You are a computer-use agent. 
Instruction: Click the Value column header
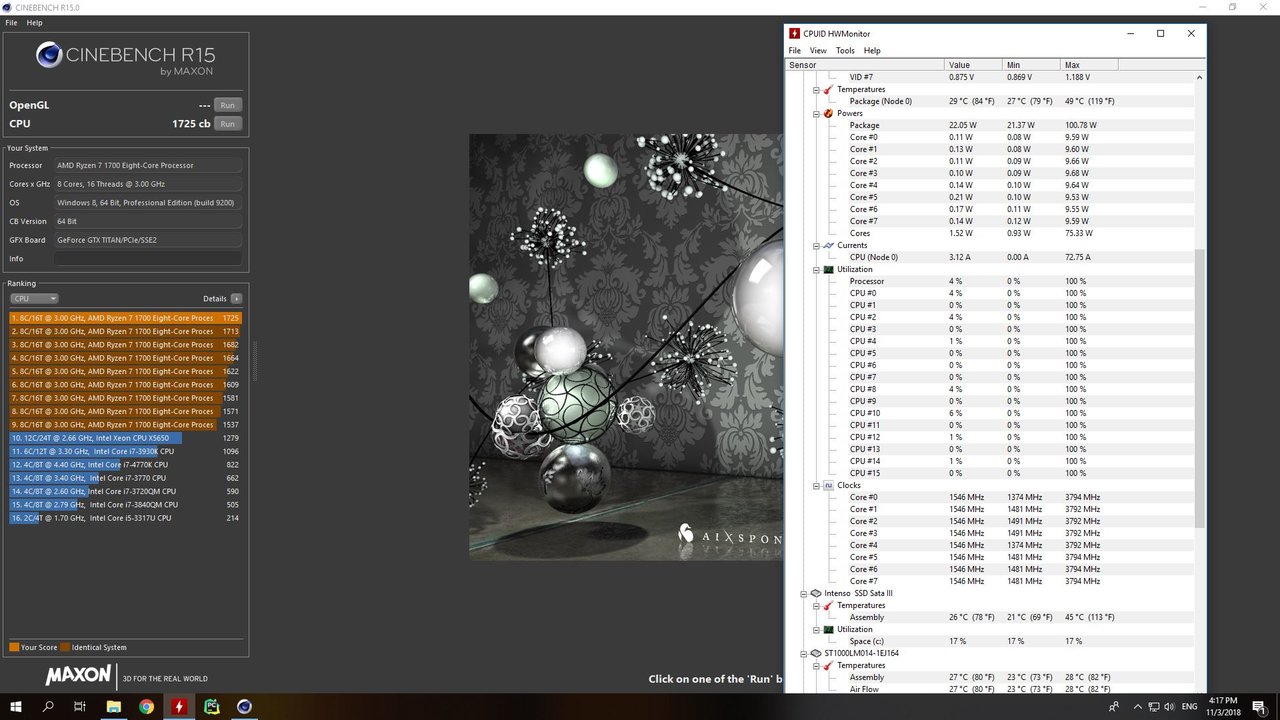point(974,65)
